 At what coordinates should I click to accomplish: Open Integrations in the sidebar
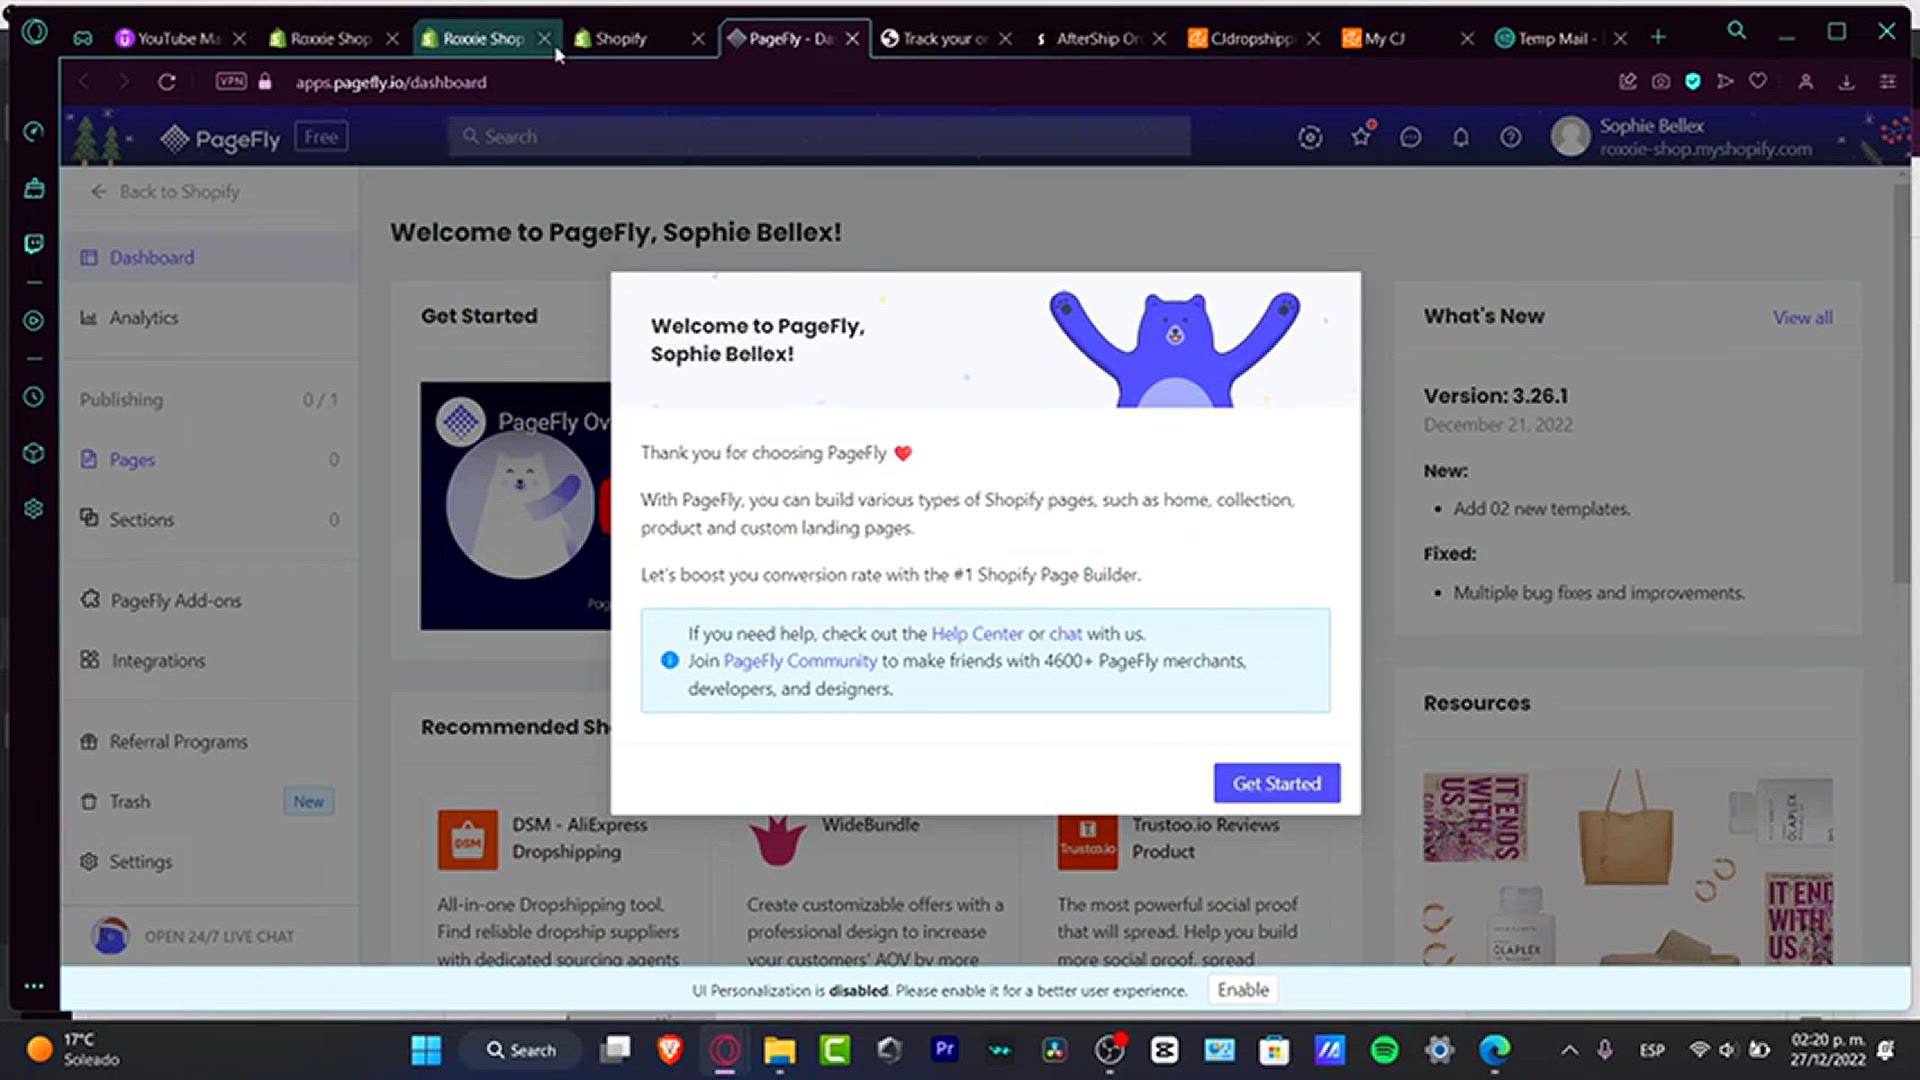tap(210, 661)
